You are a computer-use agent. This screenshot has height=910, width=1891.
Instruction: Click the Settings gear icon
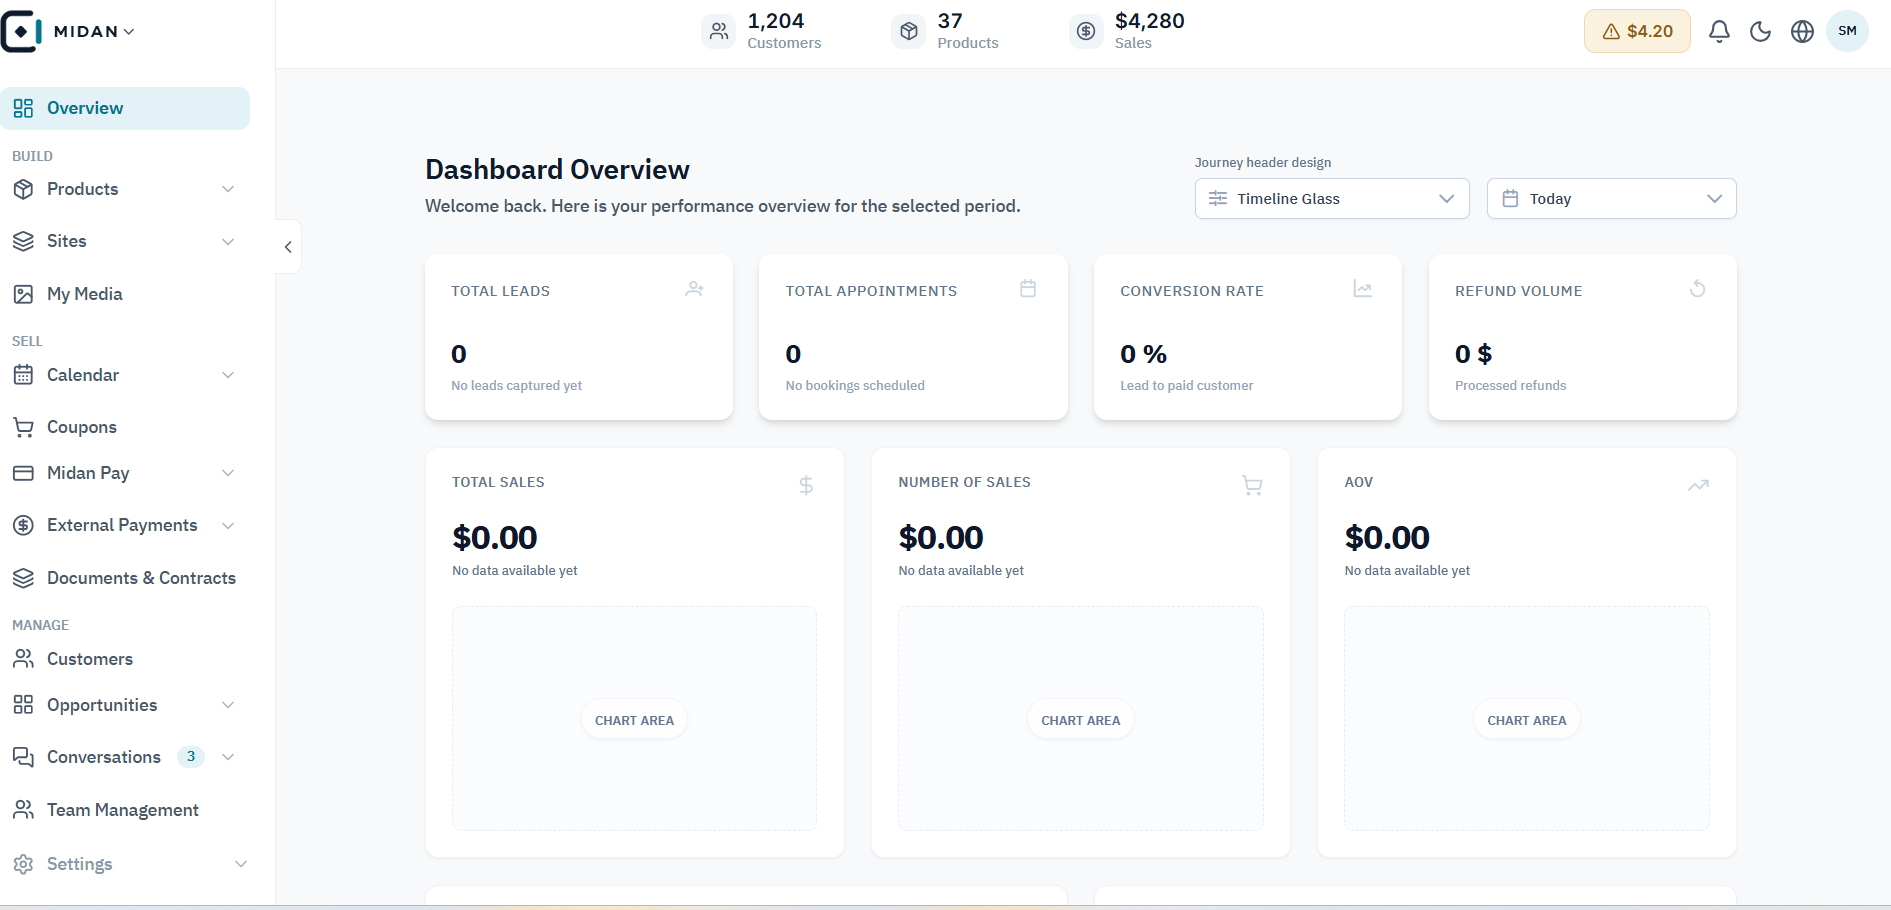tap(23, 864)
